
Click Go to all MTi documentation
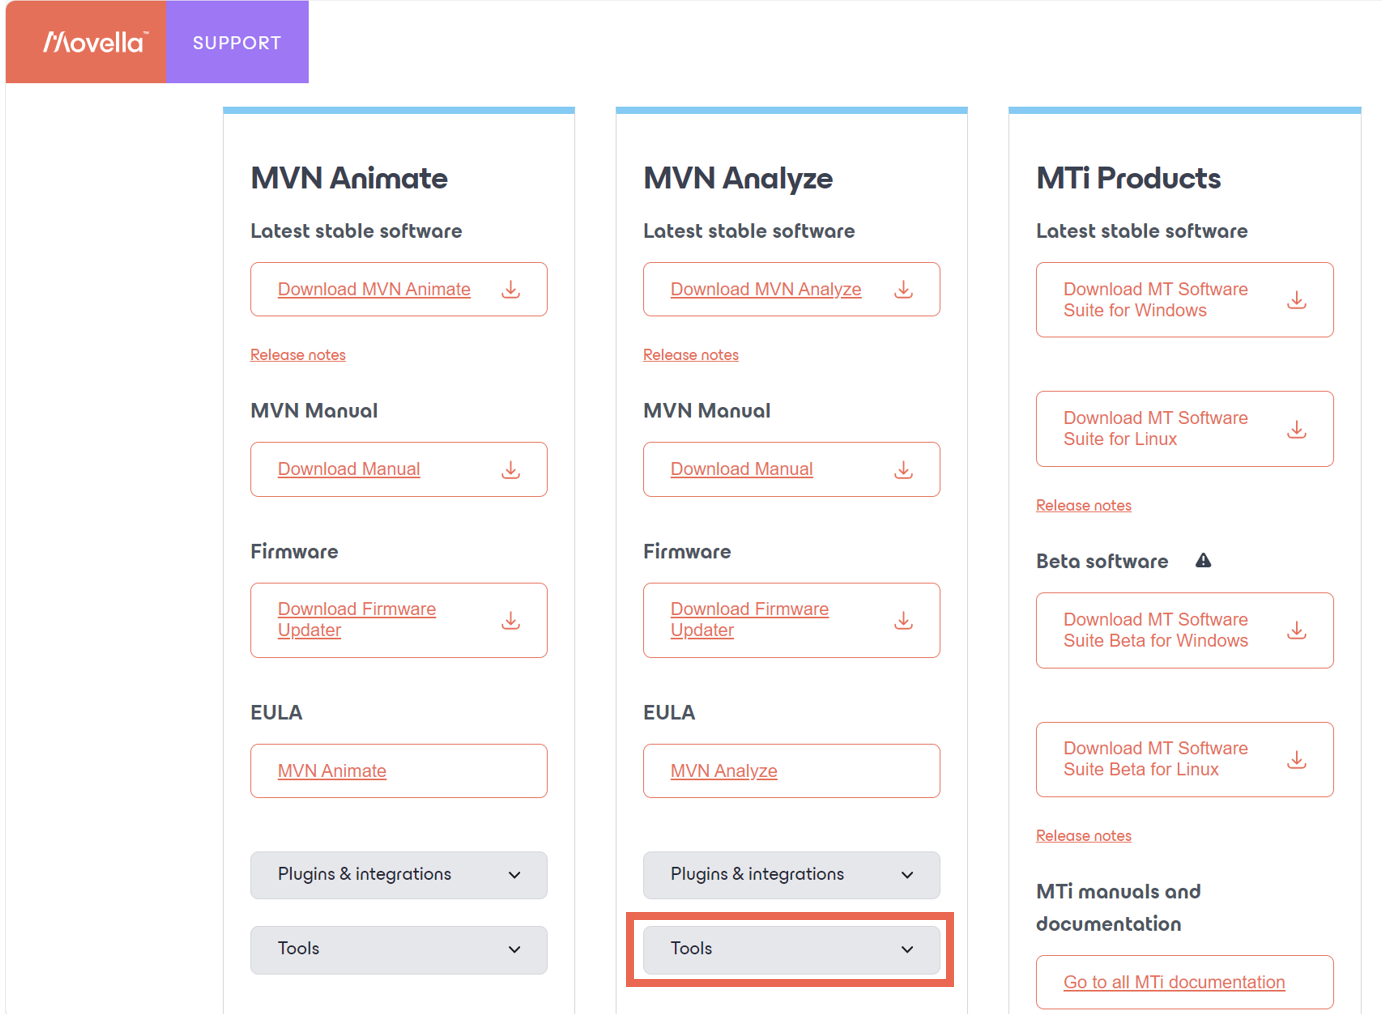1174,982
